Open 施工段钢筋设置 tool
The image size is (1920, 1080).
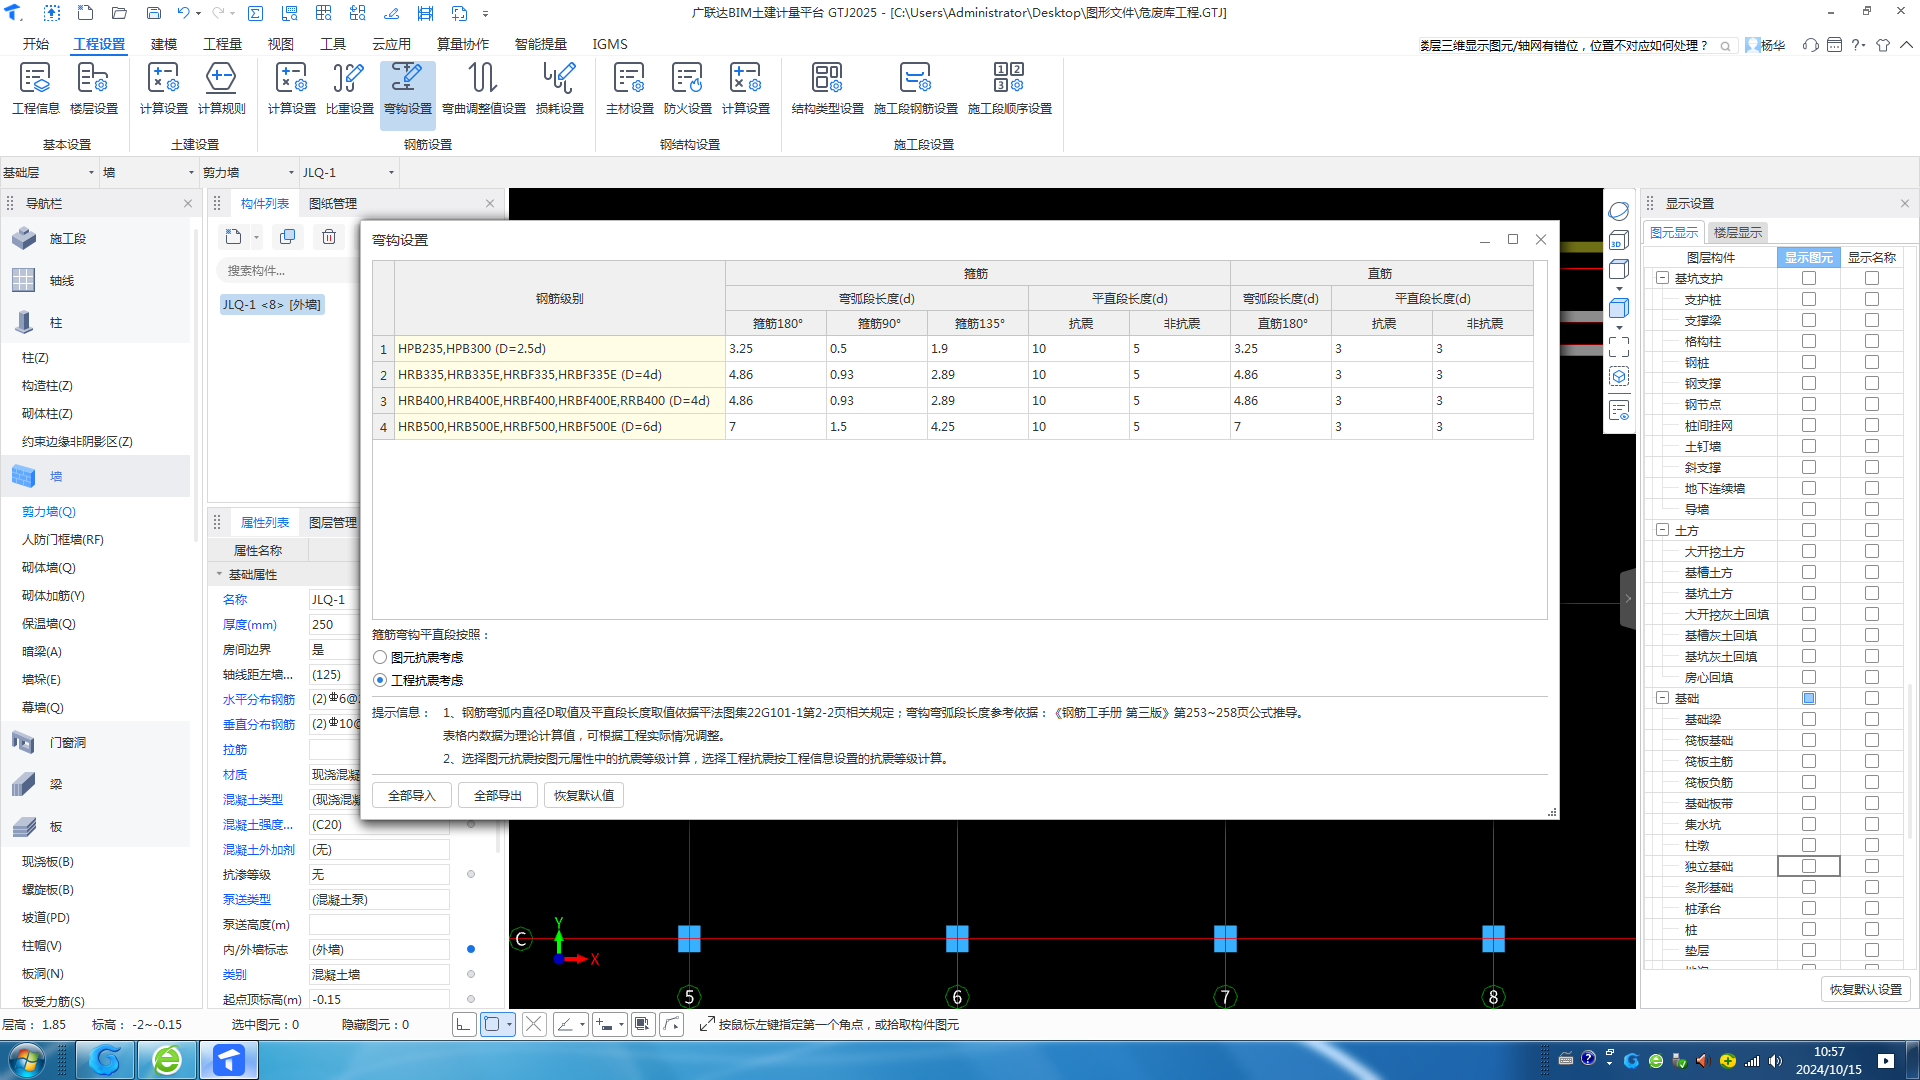(915, 89)
